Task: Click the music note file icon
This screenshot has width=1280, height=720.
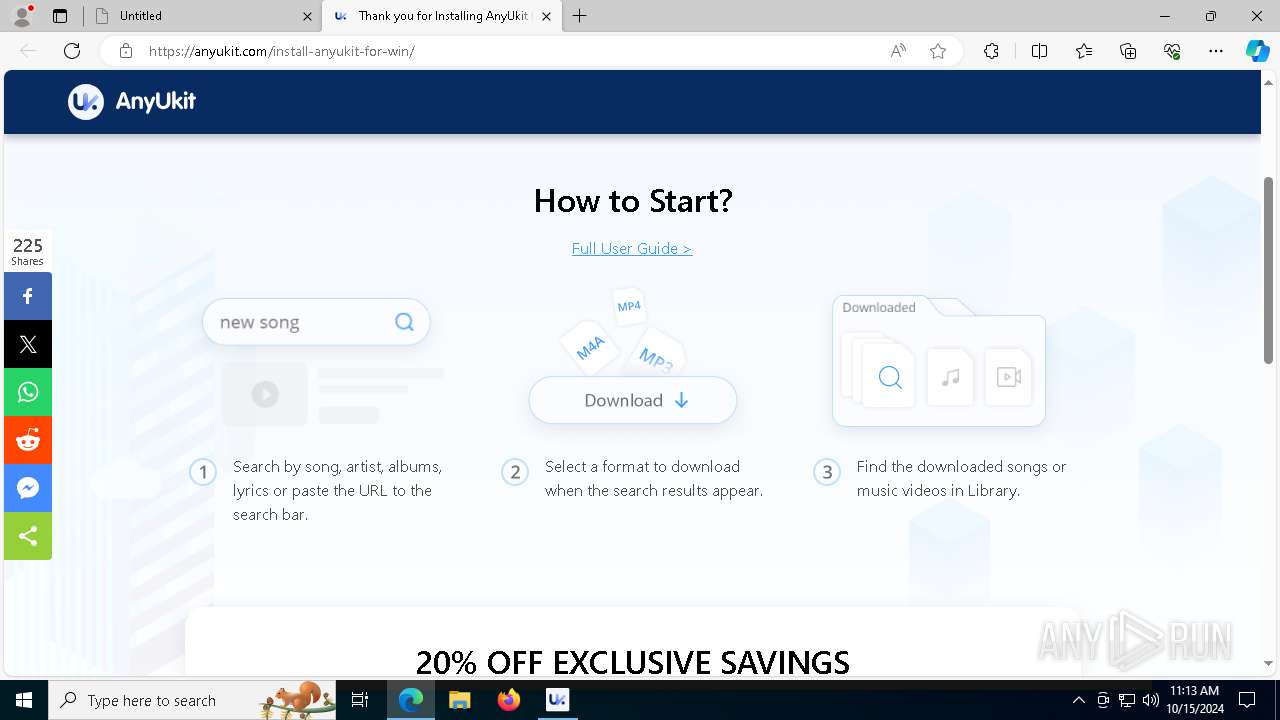Action: pyautogui.click(x=950, y=377)
